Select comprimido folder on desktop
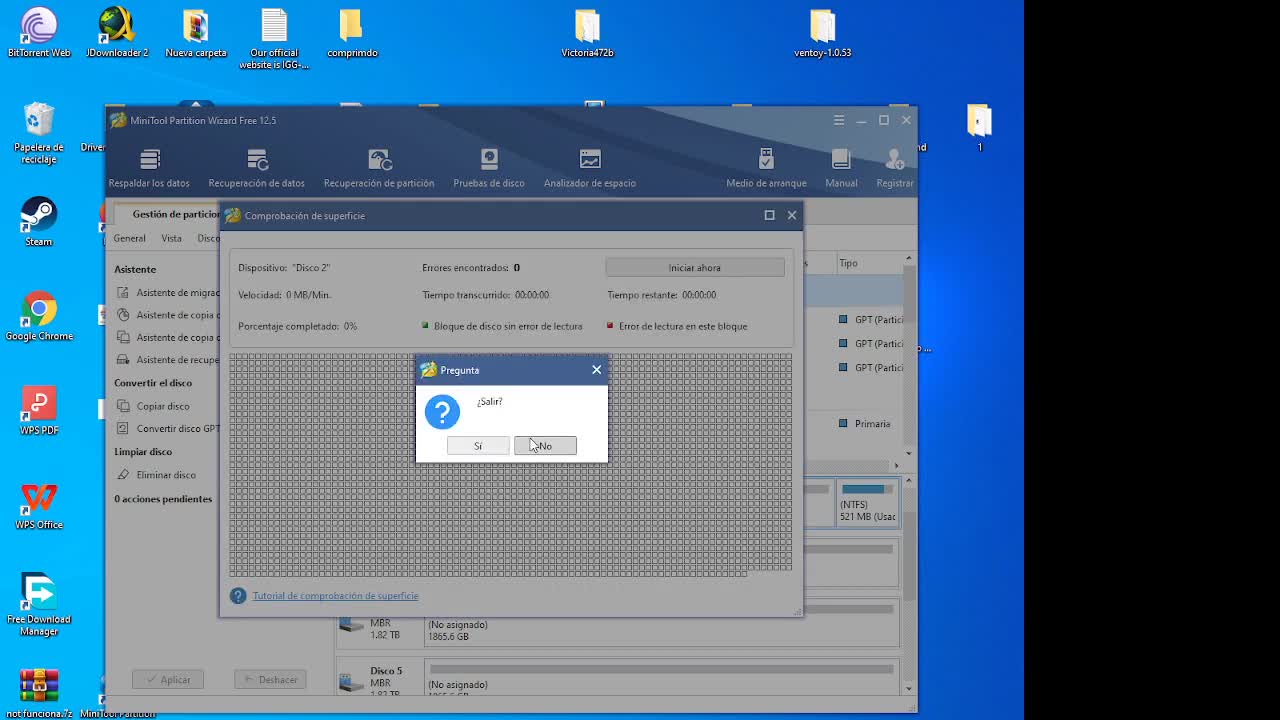Viewport: 1280px width, 720px height. [352, 33]
